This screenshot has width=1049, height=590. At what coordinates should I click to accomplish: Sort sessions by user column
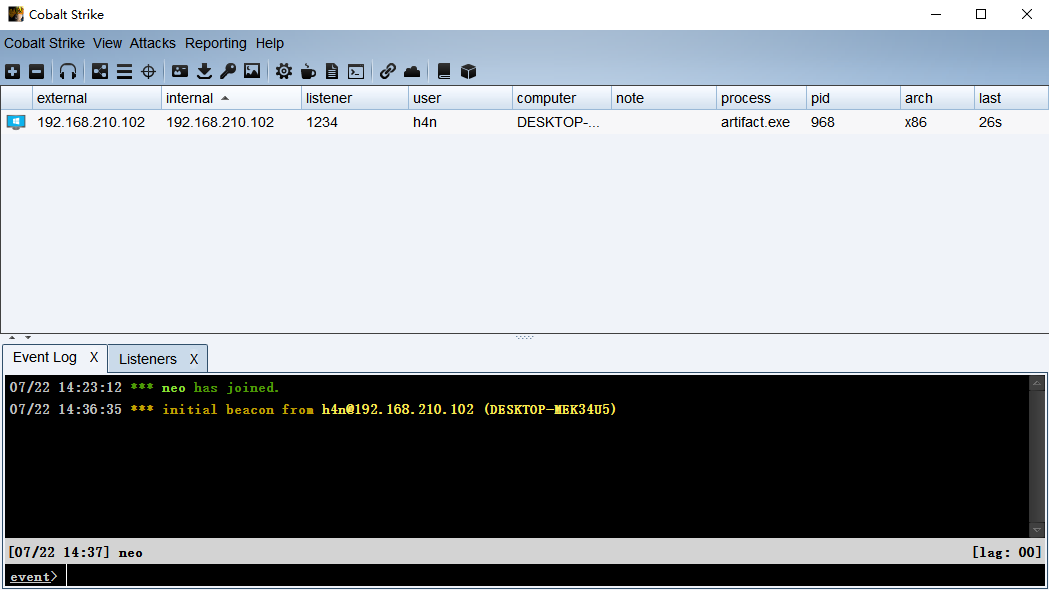pos(460,98)
